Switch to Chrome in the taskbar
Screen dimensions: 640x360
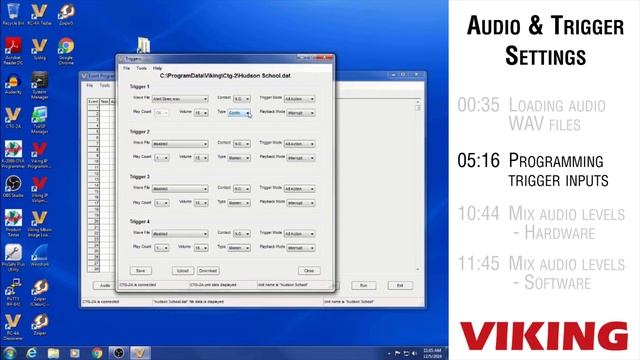(x=97, y=353)
